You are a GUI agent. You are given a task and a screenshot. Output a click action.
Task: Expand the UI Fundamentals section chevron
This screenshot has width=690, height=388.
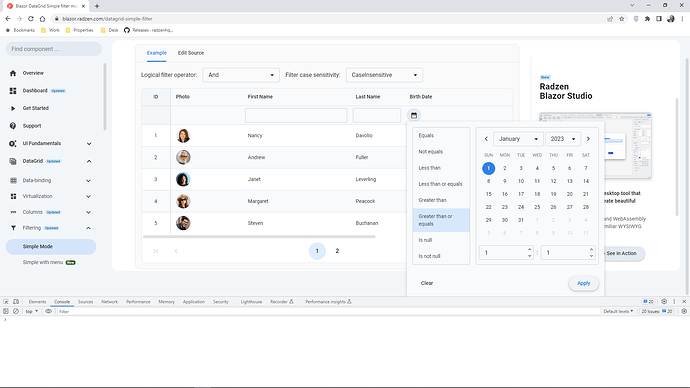click(x=89, y=143)
